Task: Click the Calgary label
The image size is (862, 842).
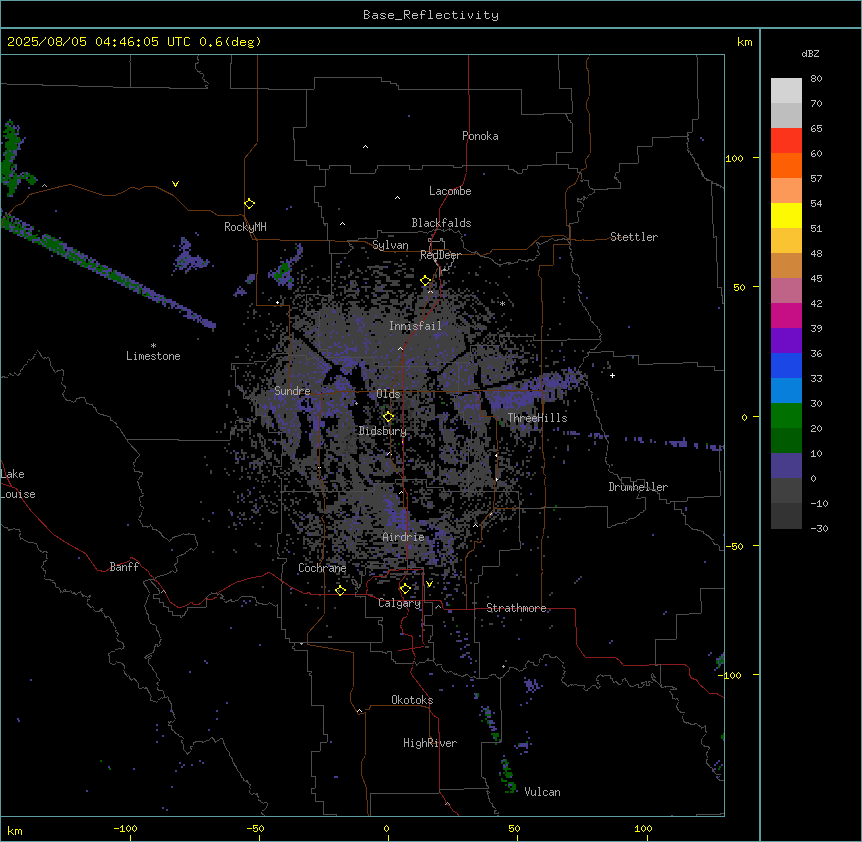Action: pyautogui.click(x=399, y=603)
